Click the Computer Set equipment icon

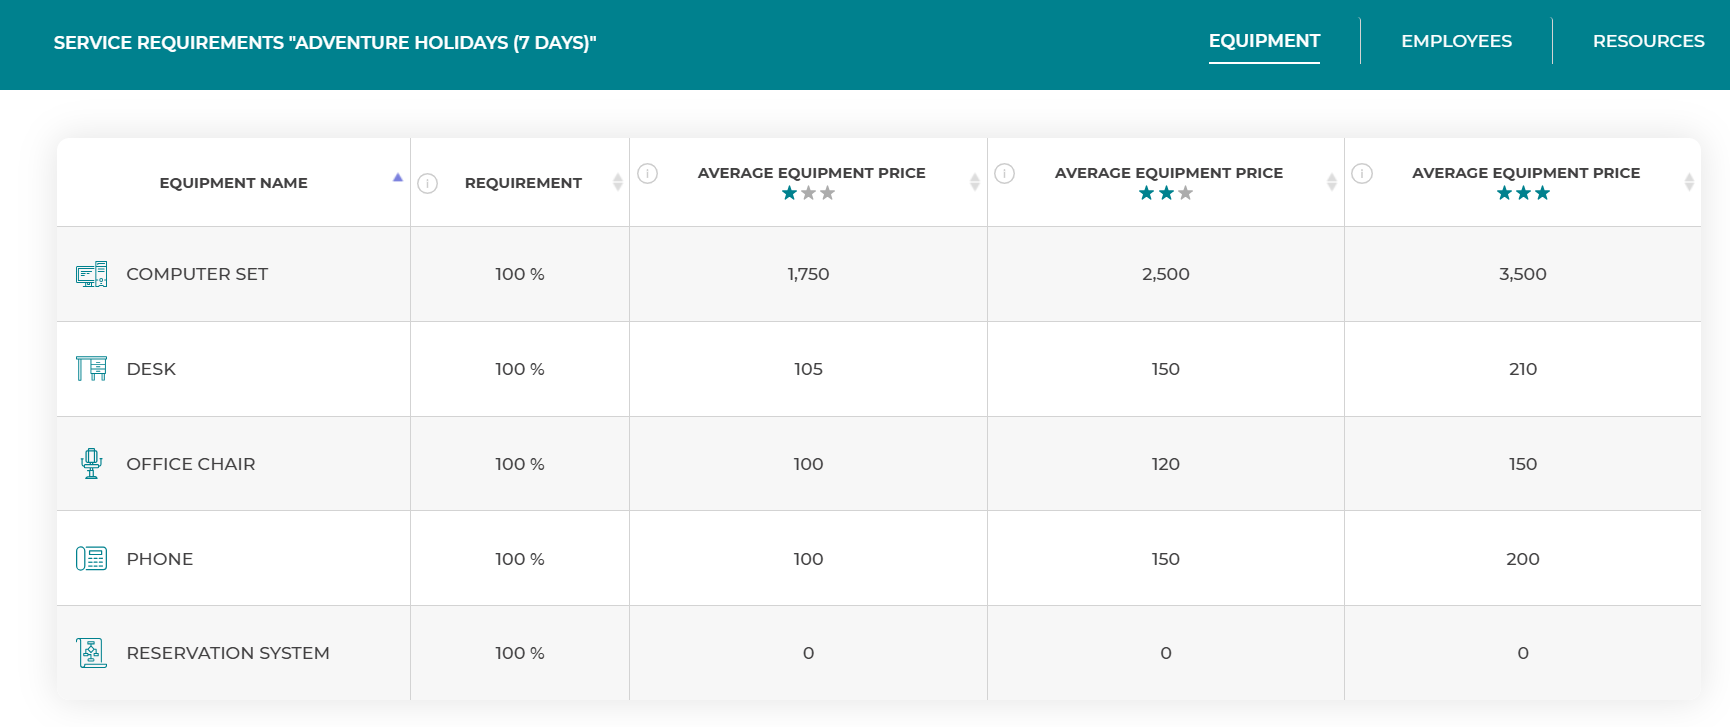(x=91, y=274)
